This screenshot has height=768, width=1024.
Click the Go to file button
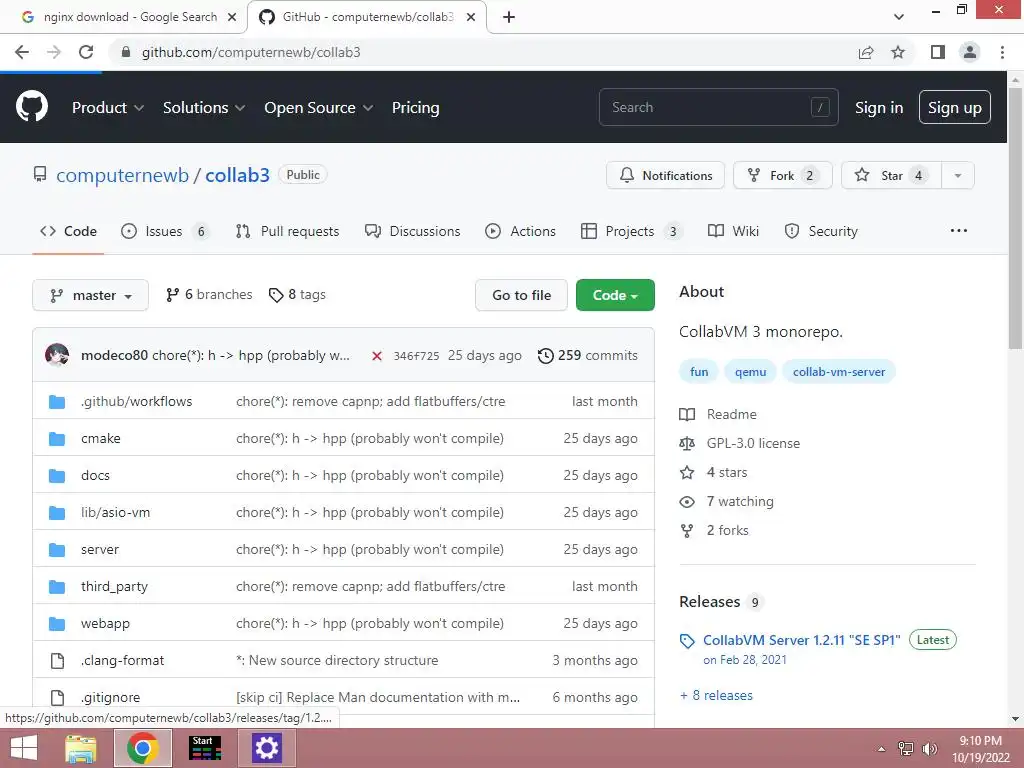click(x=521, y=295)
